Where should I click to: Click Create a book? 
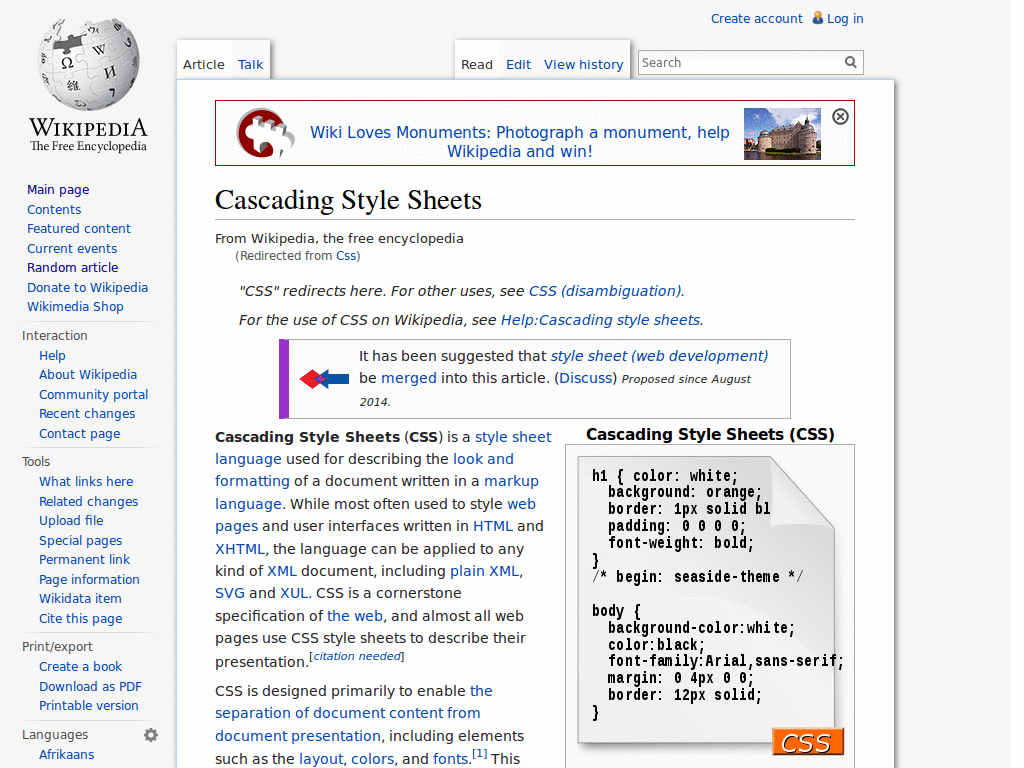(80, 667)
